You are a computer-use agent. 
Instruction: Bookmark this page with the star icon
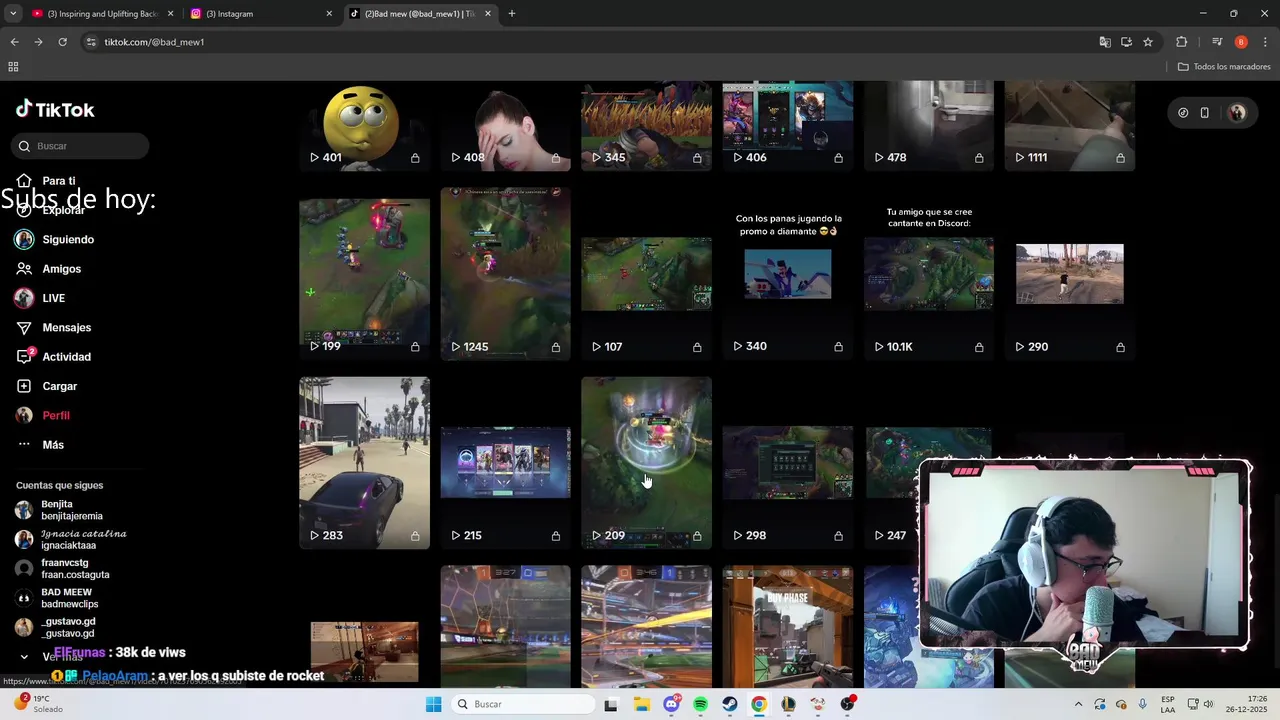[x=1148, y=42]
